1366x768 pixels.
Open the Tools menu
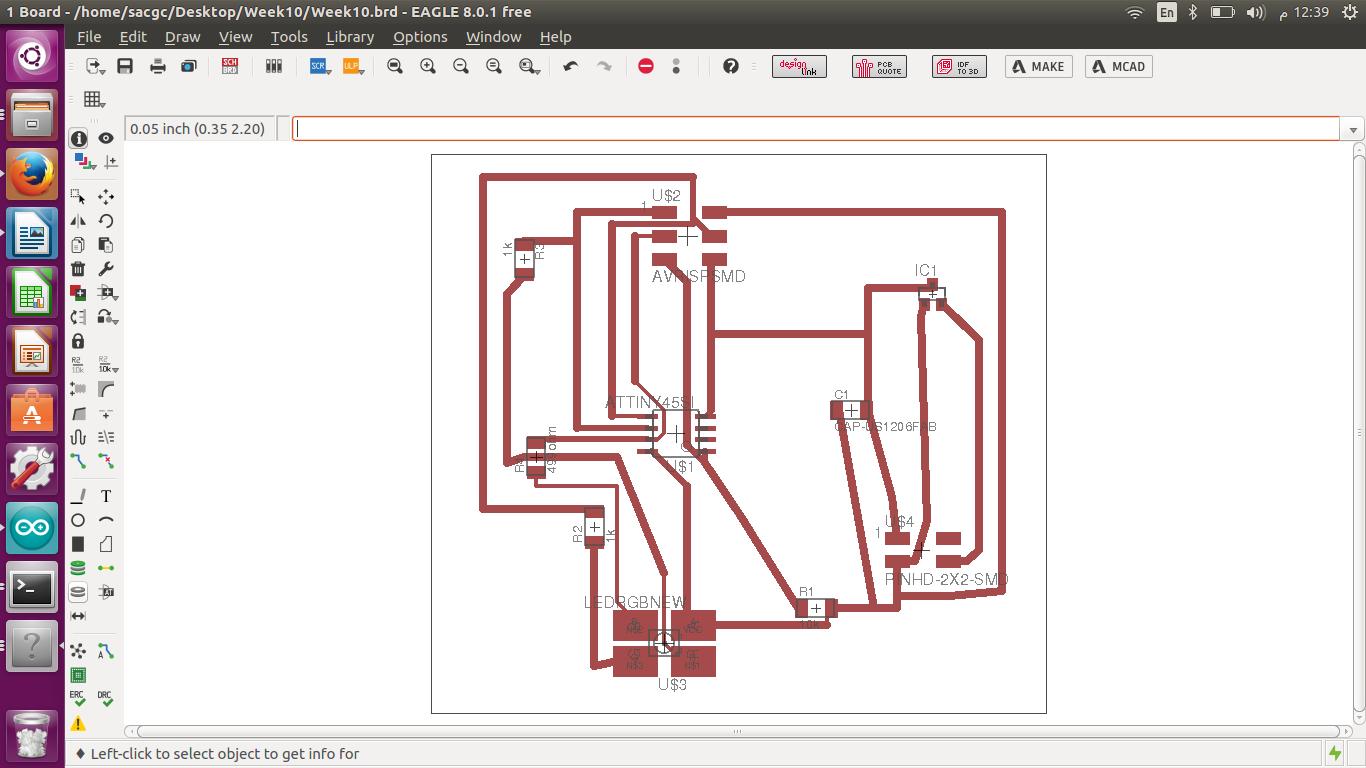[x=289, y=37]
